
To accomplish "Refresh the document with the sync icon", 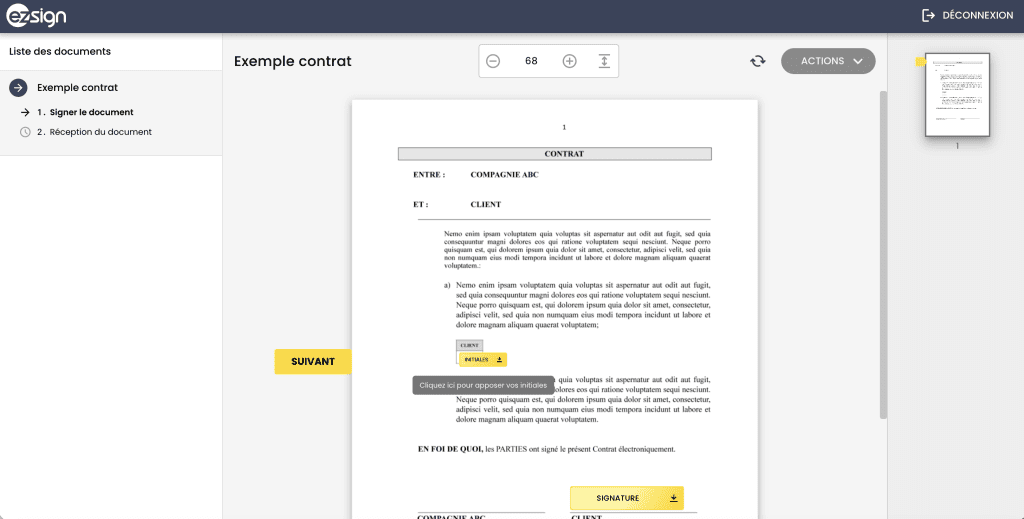I will (758, 61).
